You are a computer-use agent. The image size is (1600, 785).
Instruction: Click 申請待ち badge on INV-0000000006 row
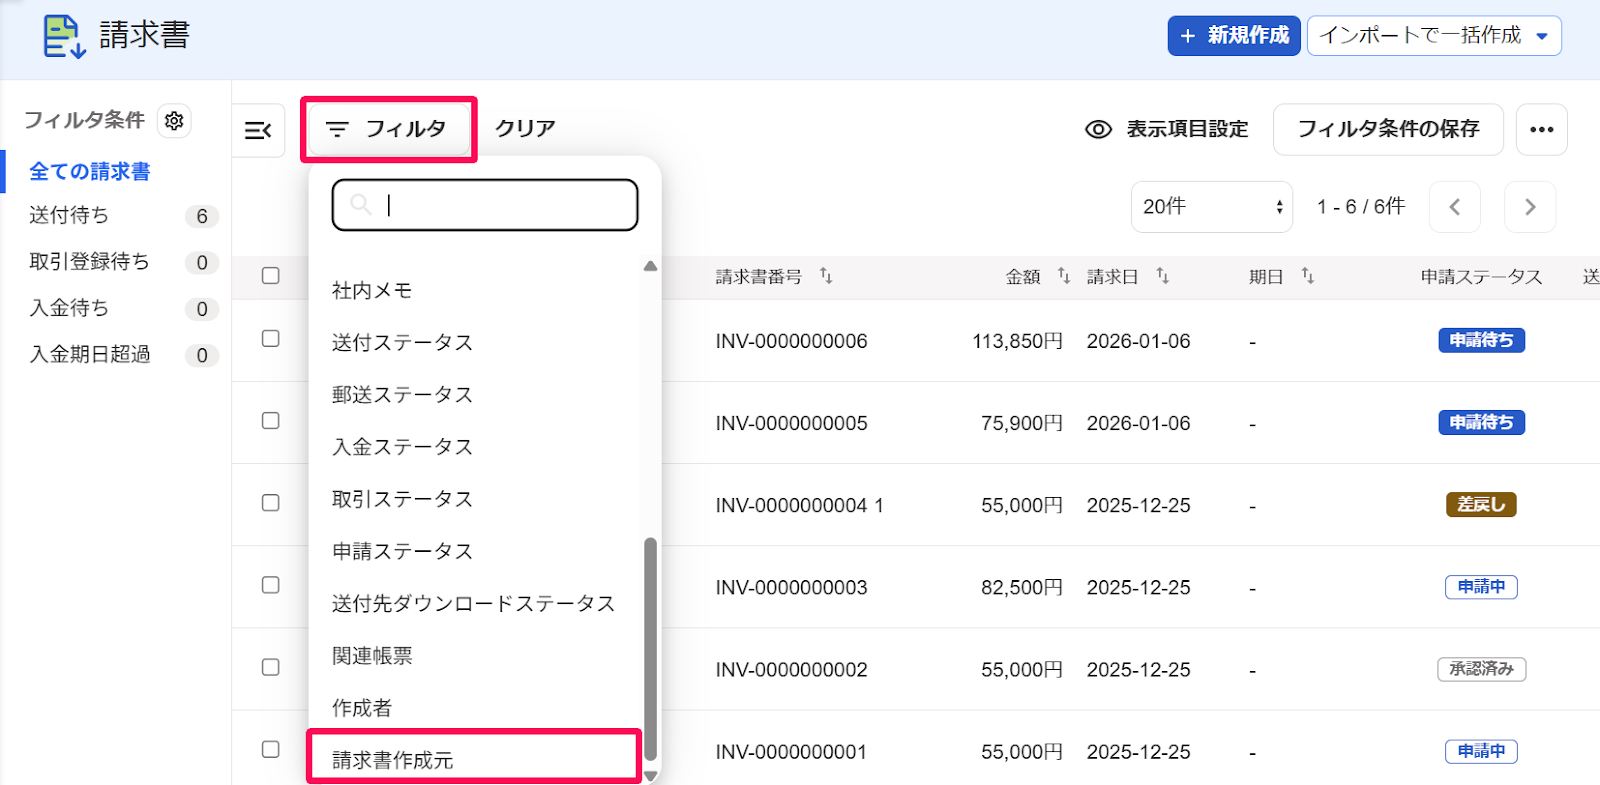(x=1481, y=340)
